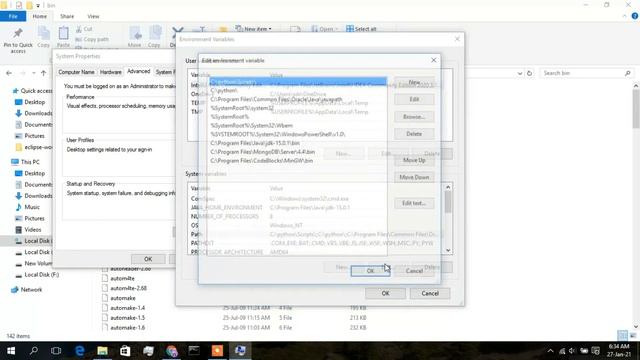Click Move Up in edit variable dialog
This screenshot has width=640, height=360.
click(414, 160)
